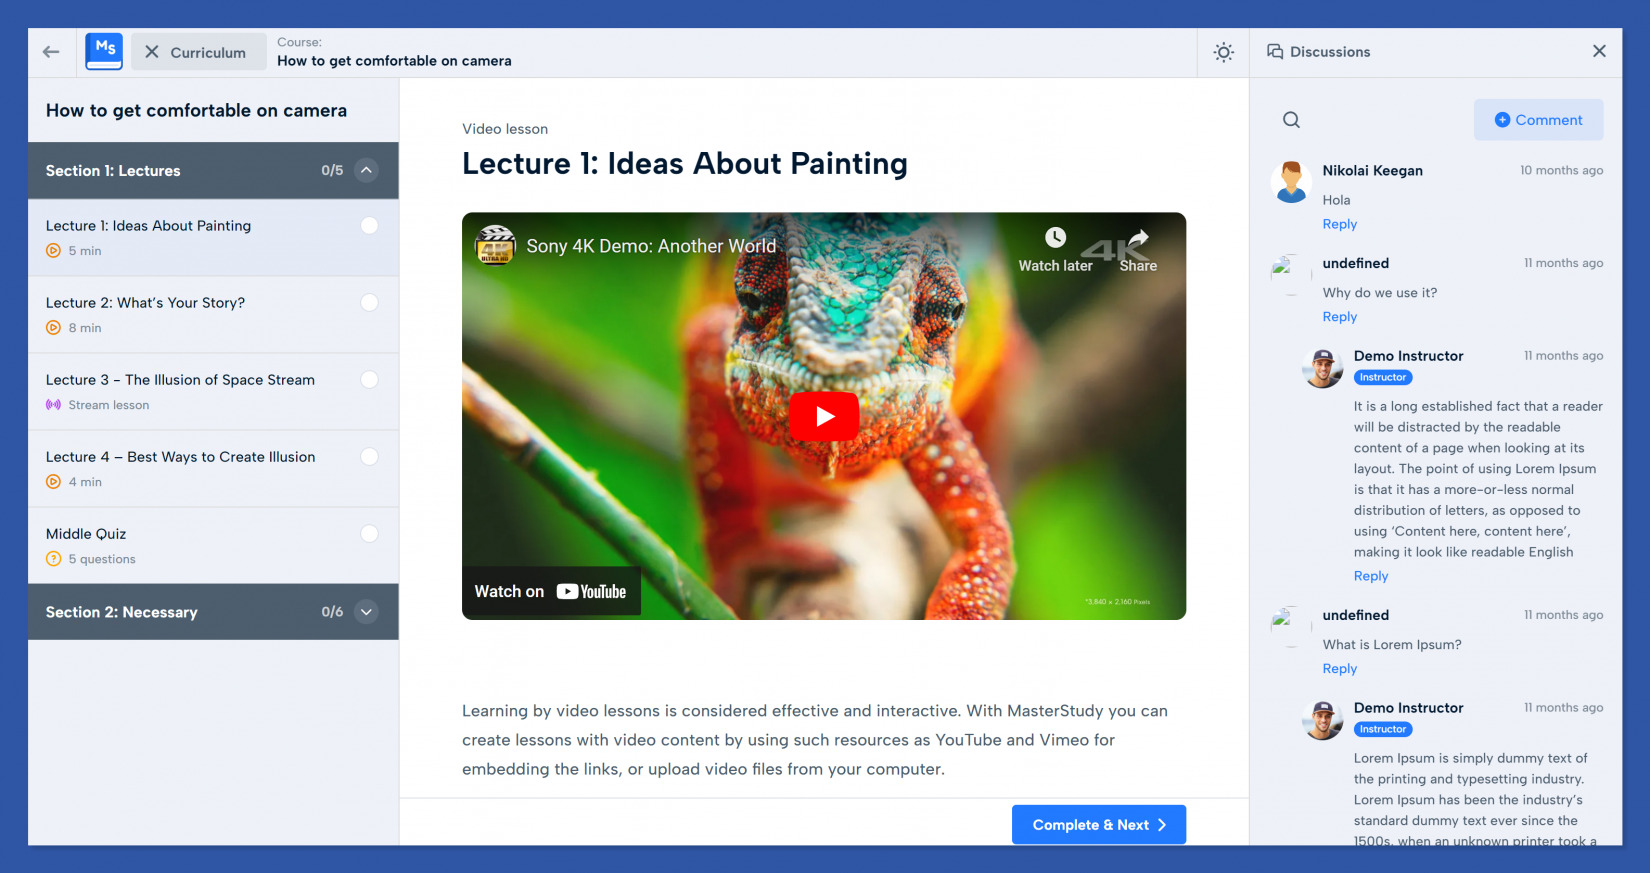Add a new Comment
Screen dimensions: 1650x873
point(1538,120)
